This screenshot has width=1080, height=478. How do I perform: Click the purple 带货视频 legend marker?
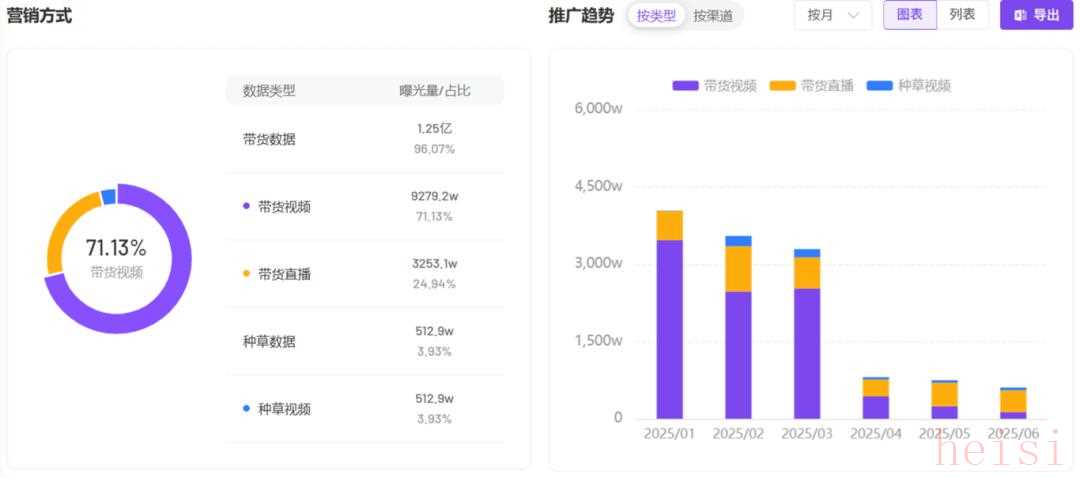(686, 86)
